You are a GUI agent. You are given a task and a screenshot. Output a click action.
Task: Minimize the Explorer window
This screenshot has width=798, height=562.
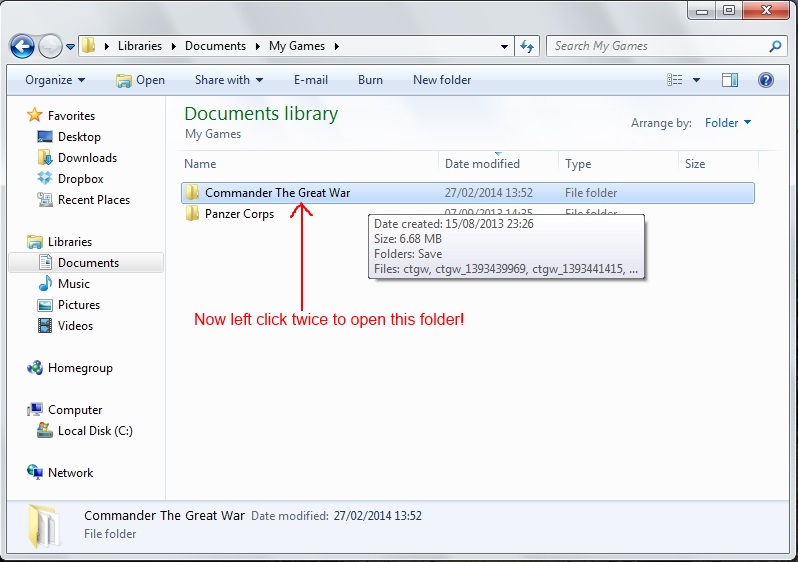coord(702,10)
